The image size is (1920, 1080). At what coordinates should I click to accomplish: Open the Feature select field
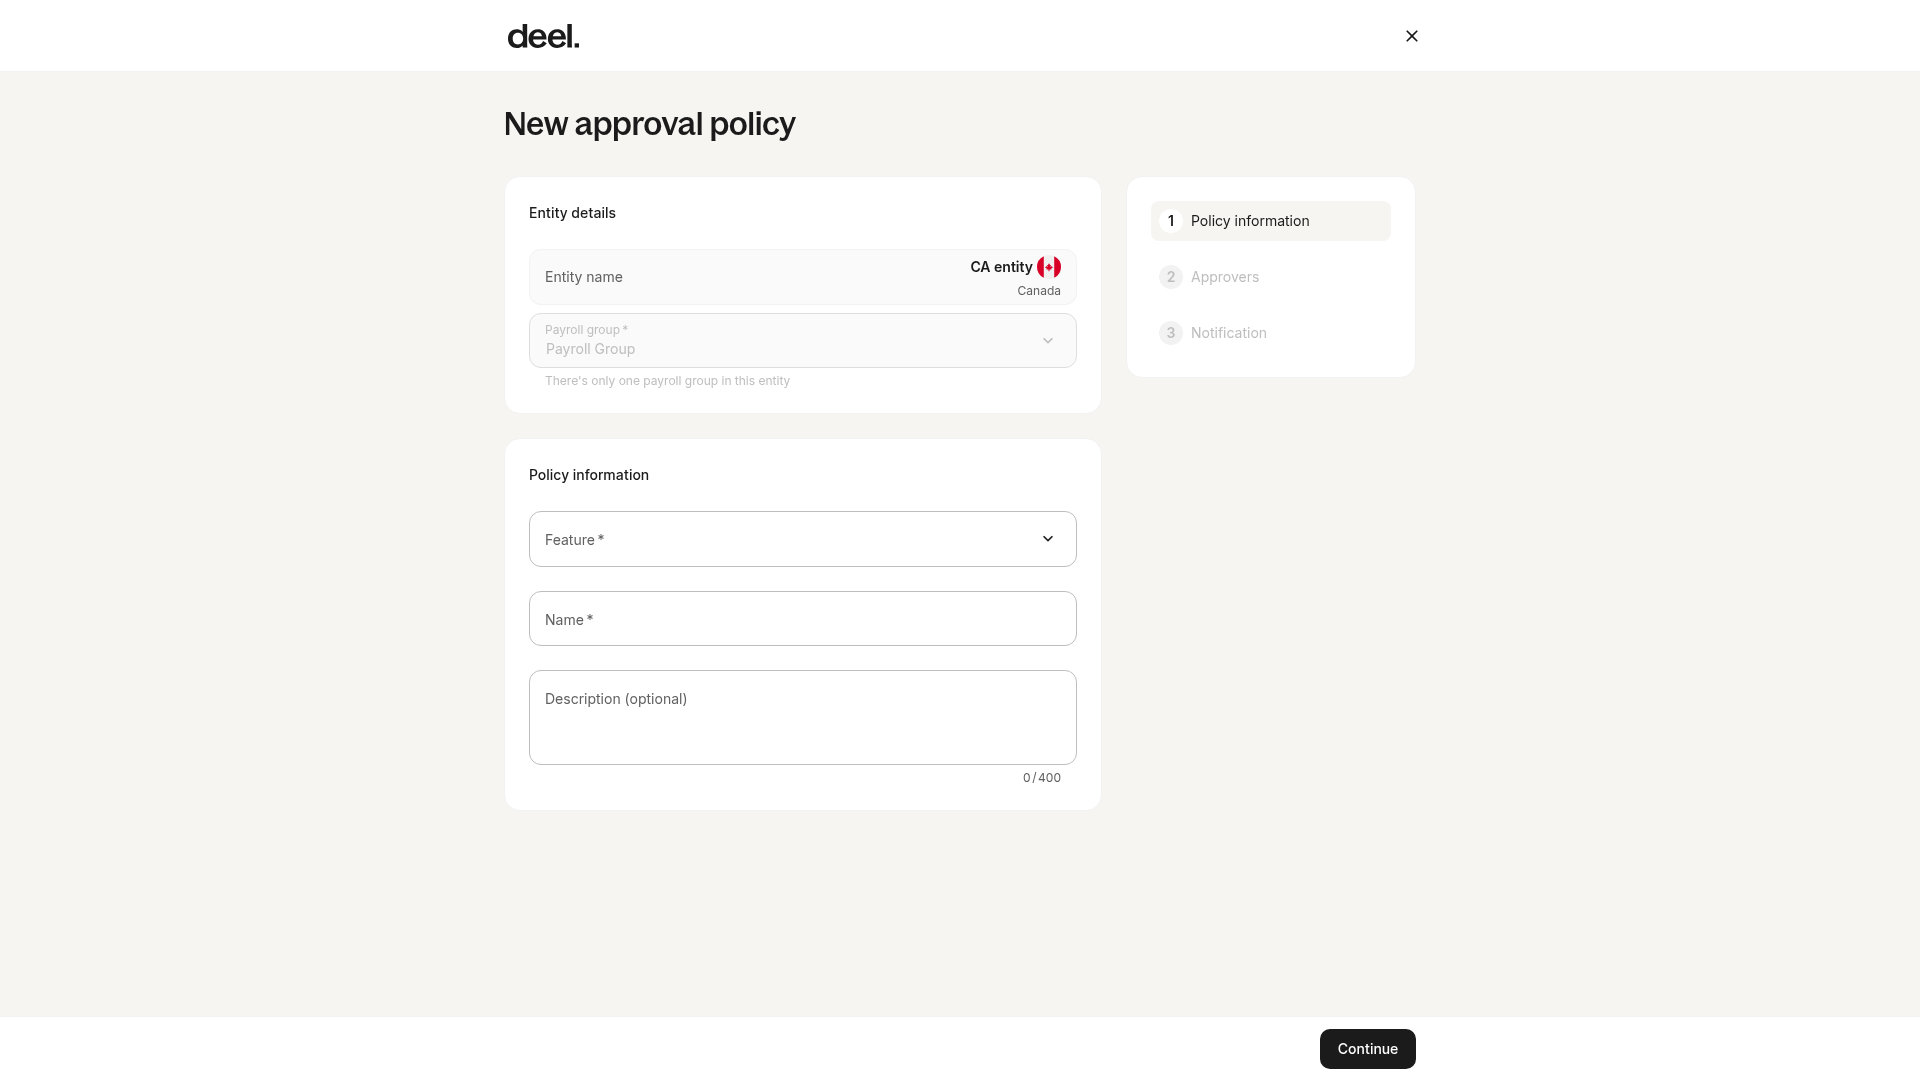802,539
